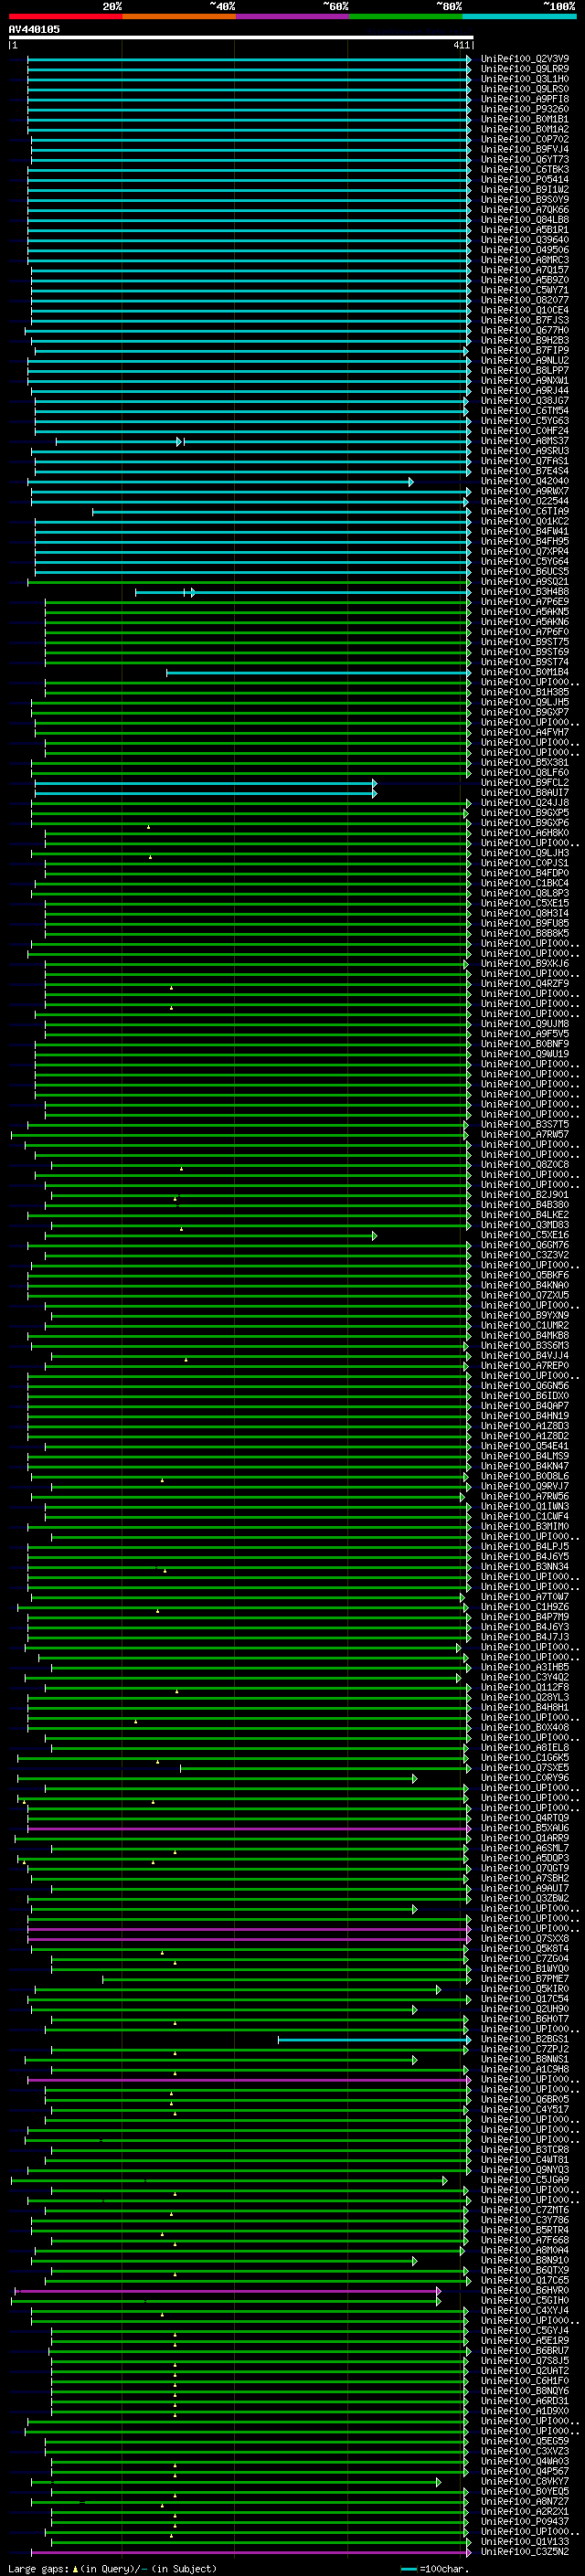Select UniRef100_B5XAU6 label
Screen dimensions: 585x2576
[x=525, y=1829]
